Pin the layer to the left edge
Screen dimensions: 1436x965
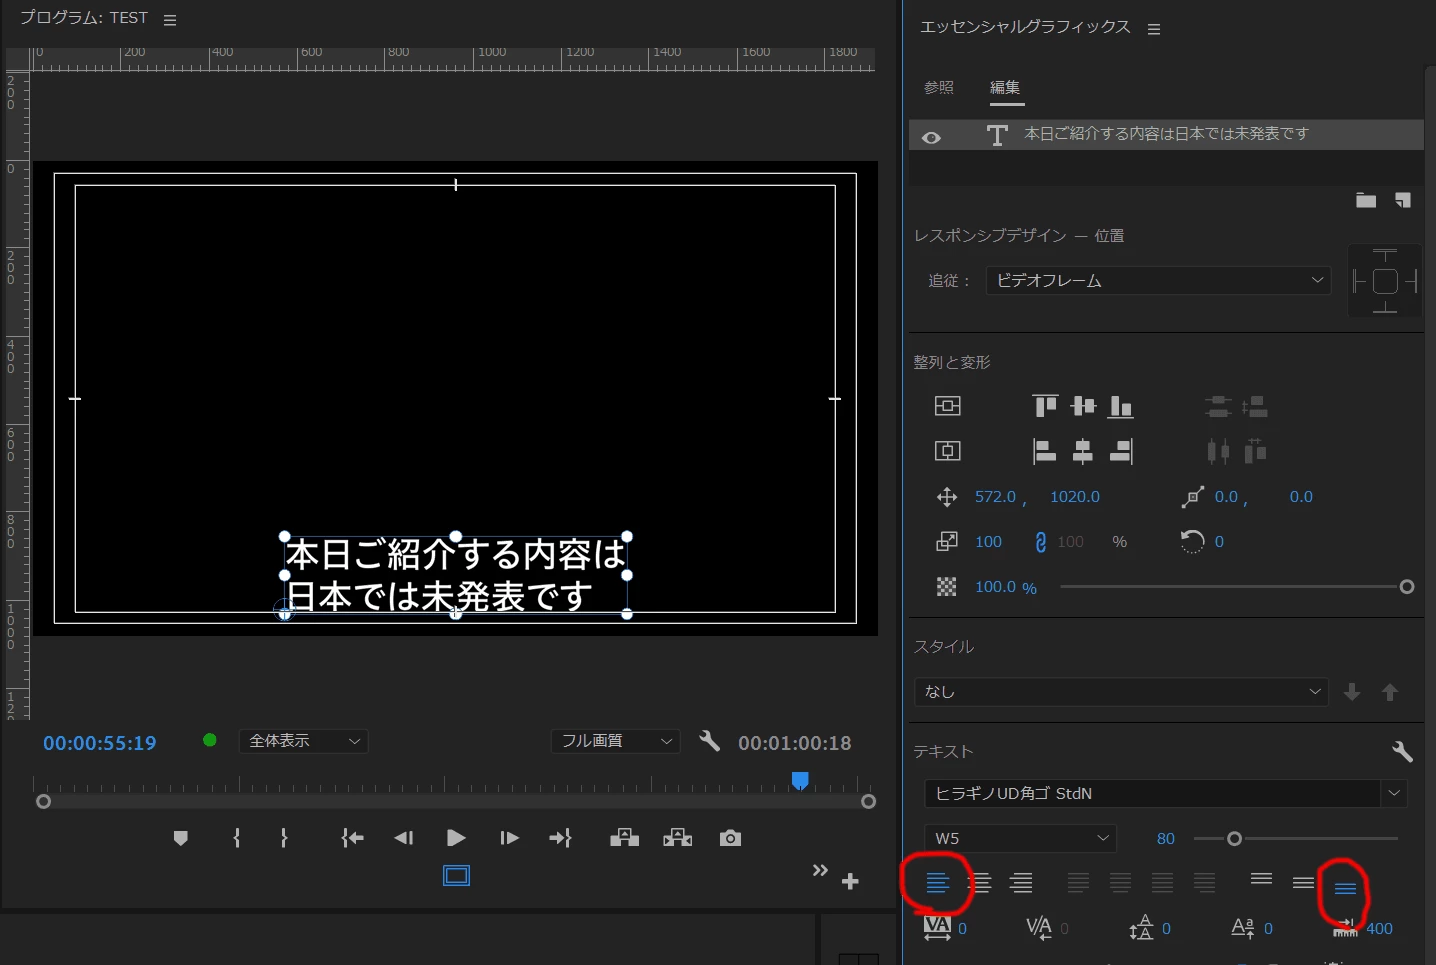click(1359, 282)
